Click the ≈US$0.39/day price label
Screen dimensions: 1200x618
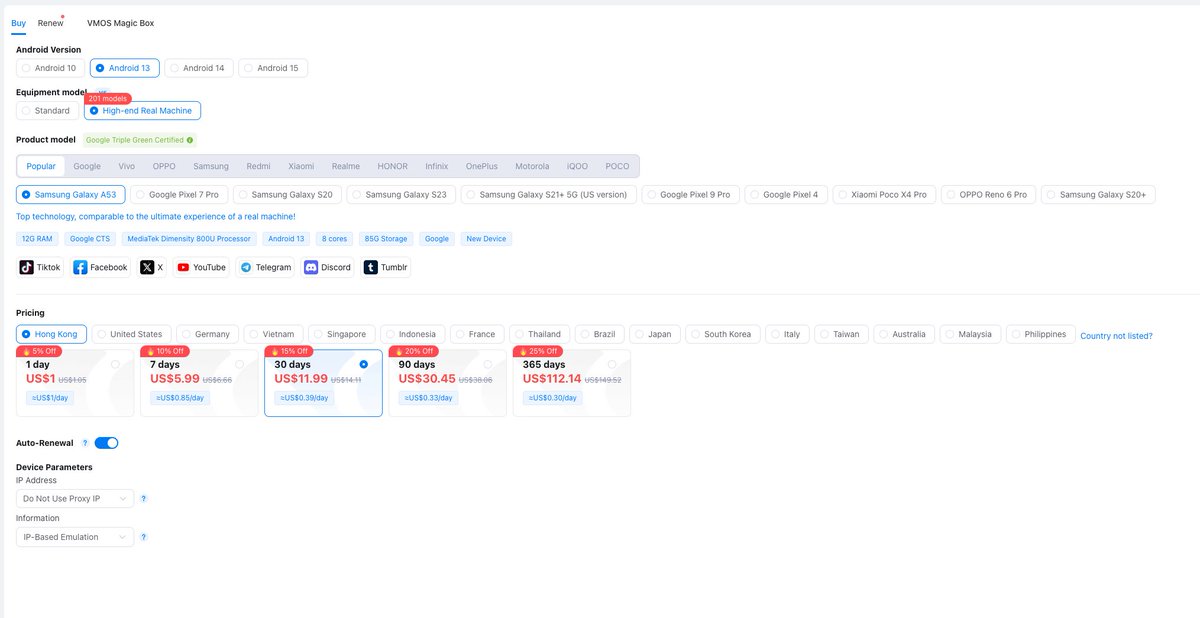pos(303,398)
